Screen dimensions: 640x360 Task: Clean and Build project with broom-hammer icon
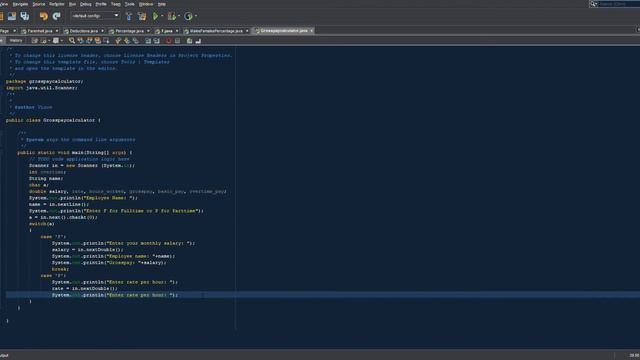pos(142,16)
